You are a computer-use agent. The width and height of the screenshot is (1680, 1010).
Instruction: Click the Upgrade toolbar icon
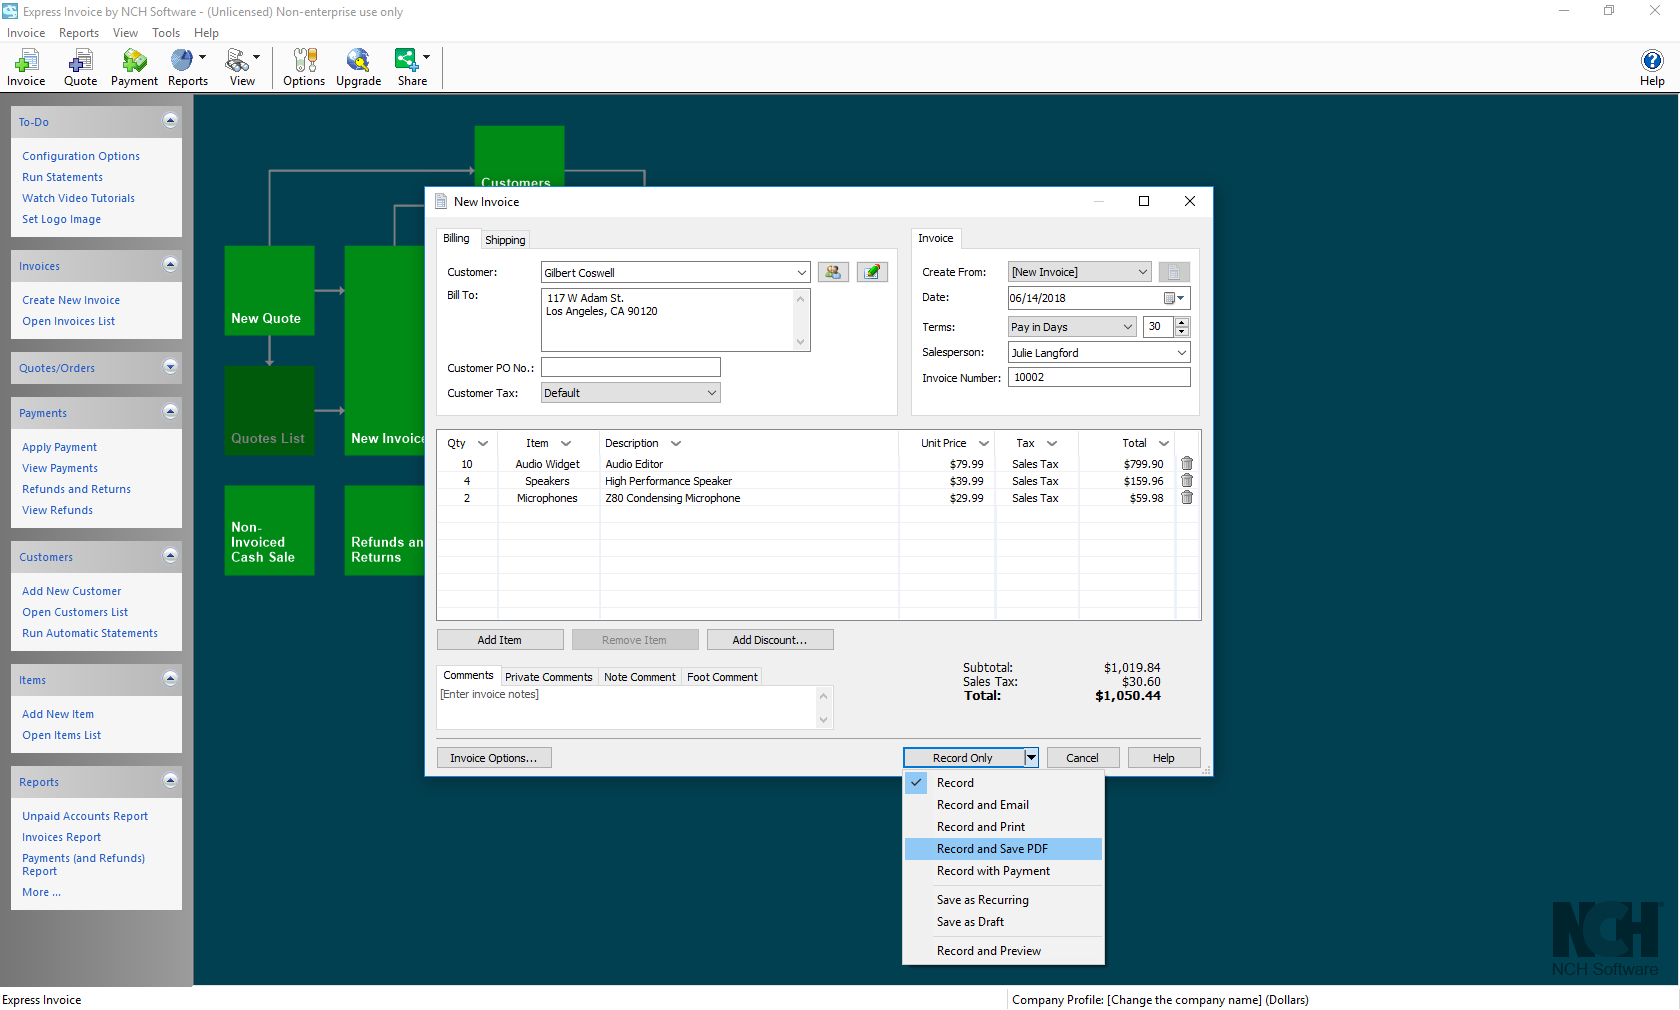tap(358, 68)
